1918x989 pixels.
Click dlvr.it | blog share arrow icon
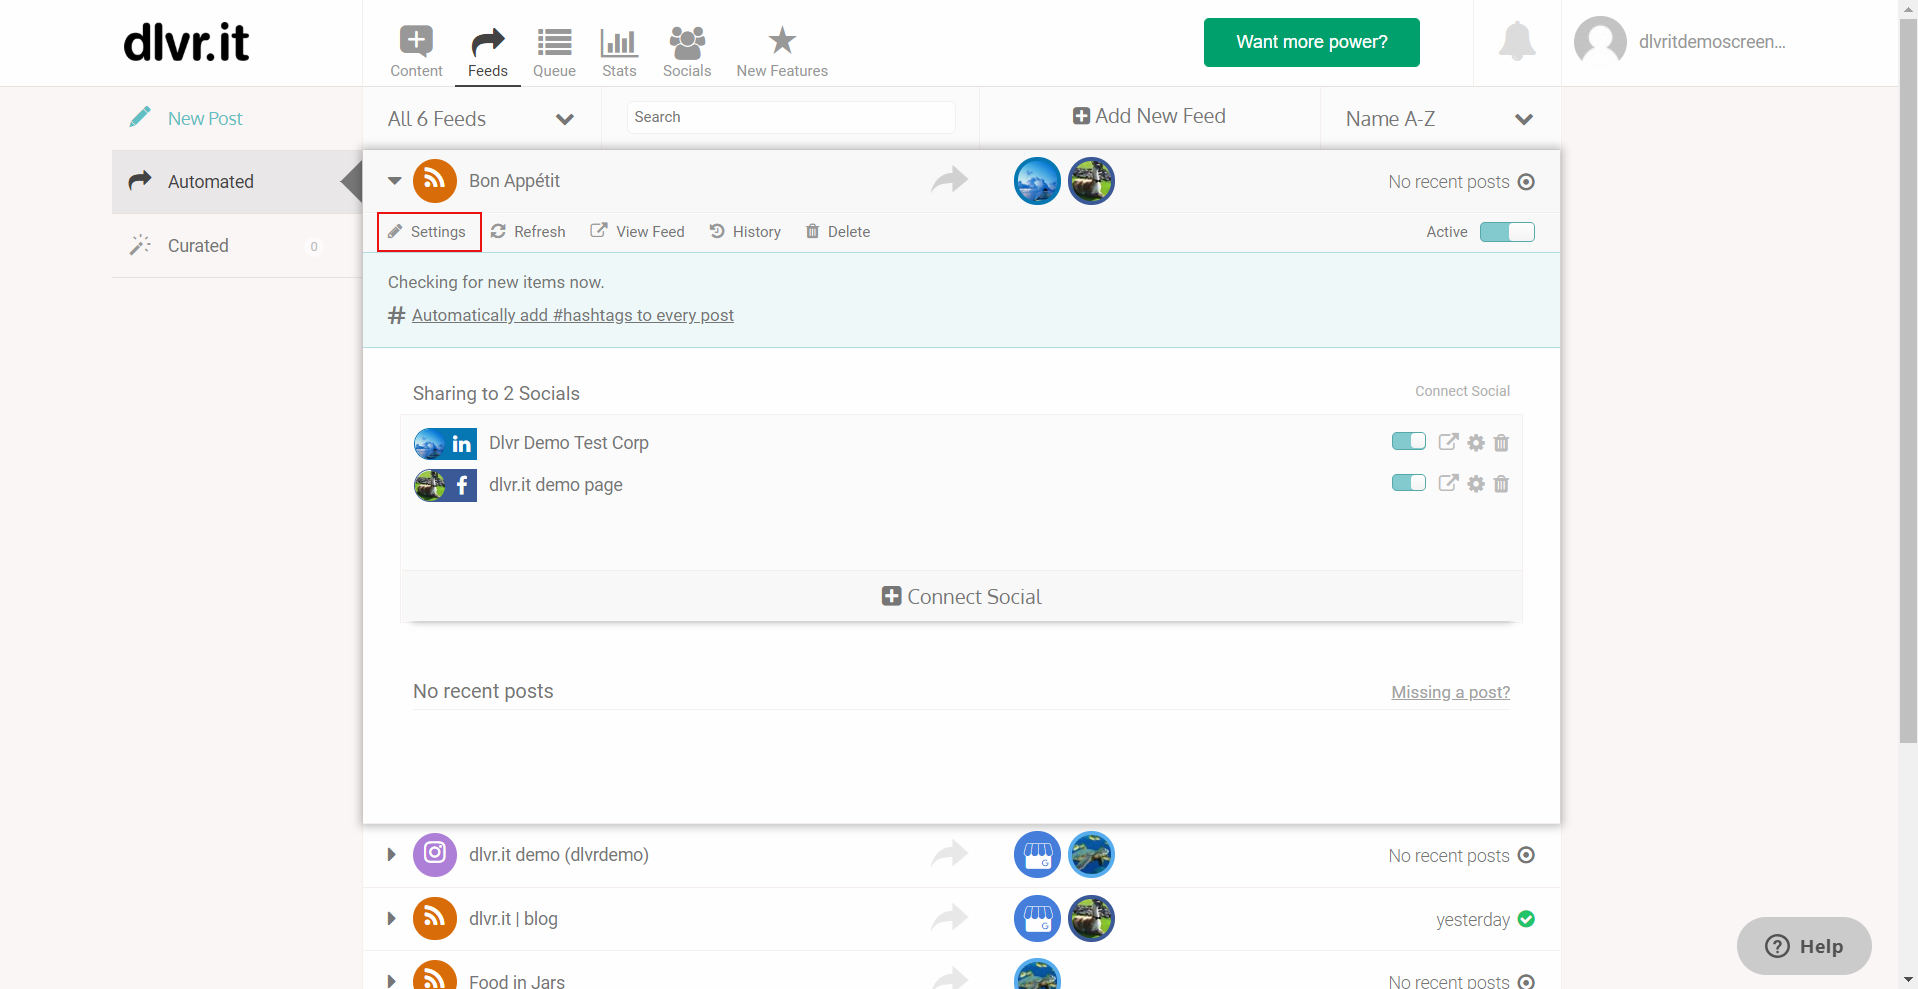coord(949,917)
